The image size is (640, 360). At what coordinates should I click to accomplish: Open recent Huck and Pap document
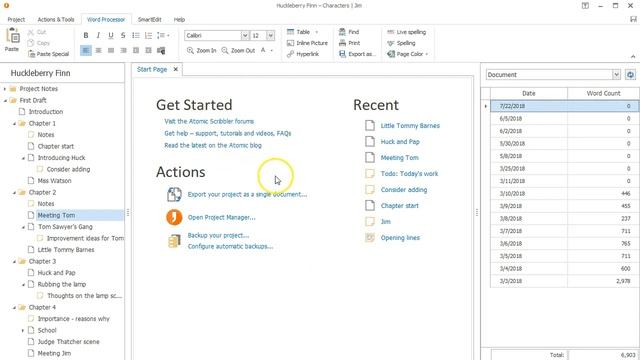click(x=400, y=142)
